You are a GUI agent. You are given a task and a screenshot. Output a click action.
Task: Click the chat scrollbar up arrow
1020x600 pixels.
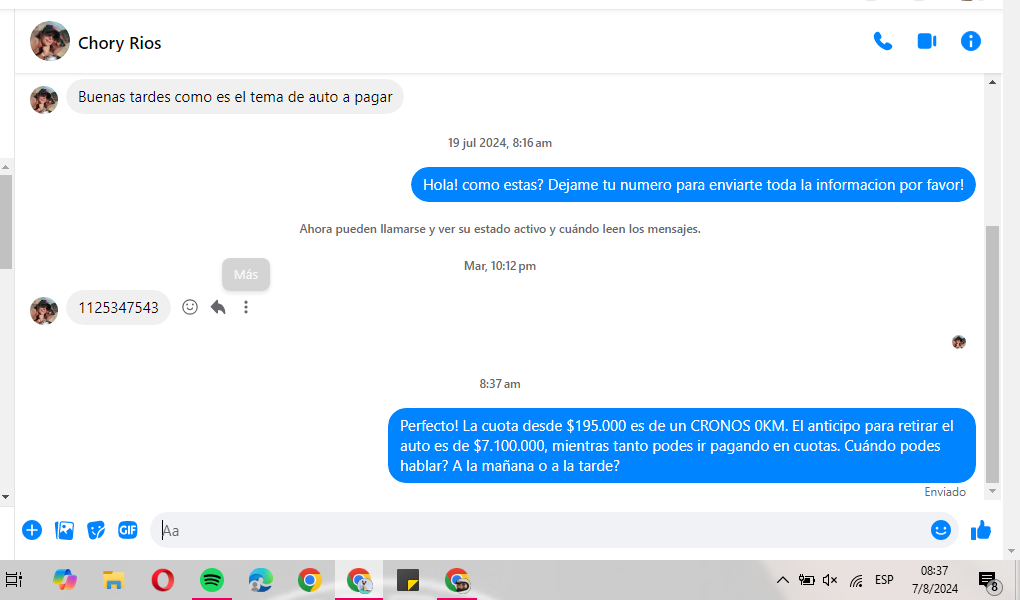coord(993,82)
